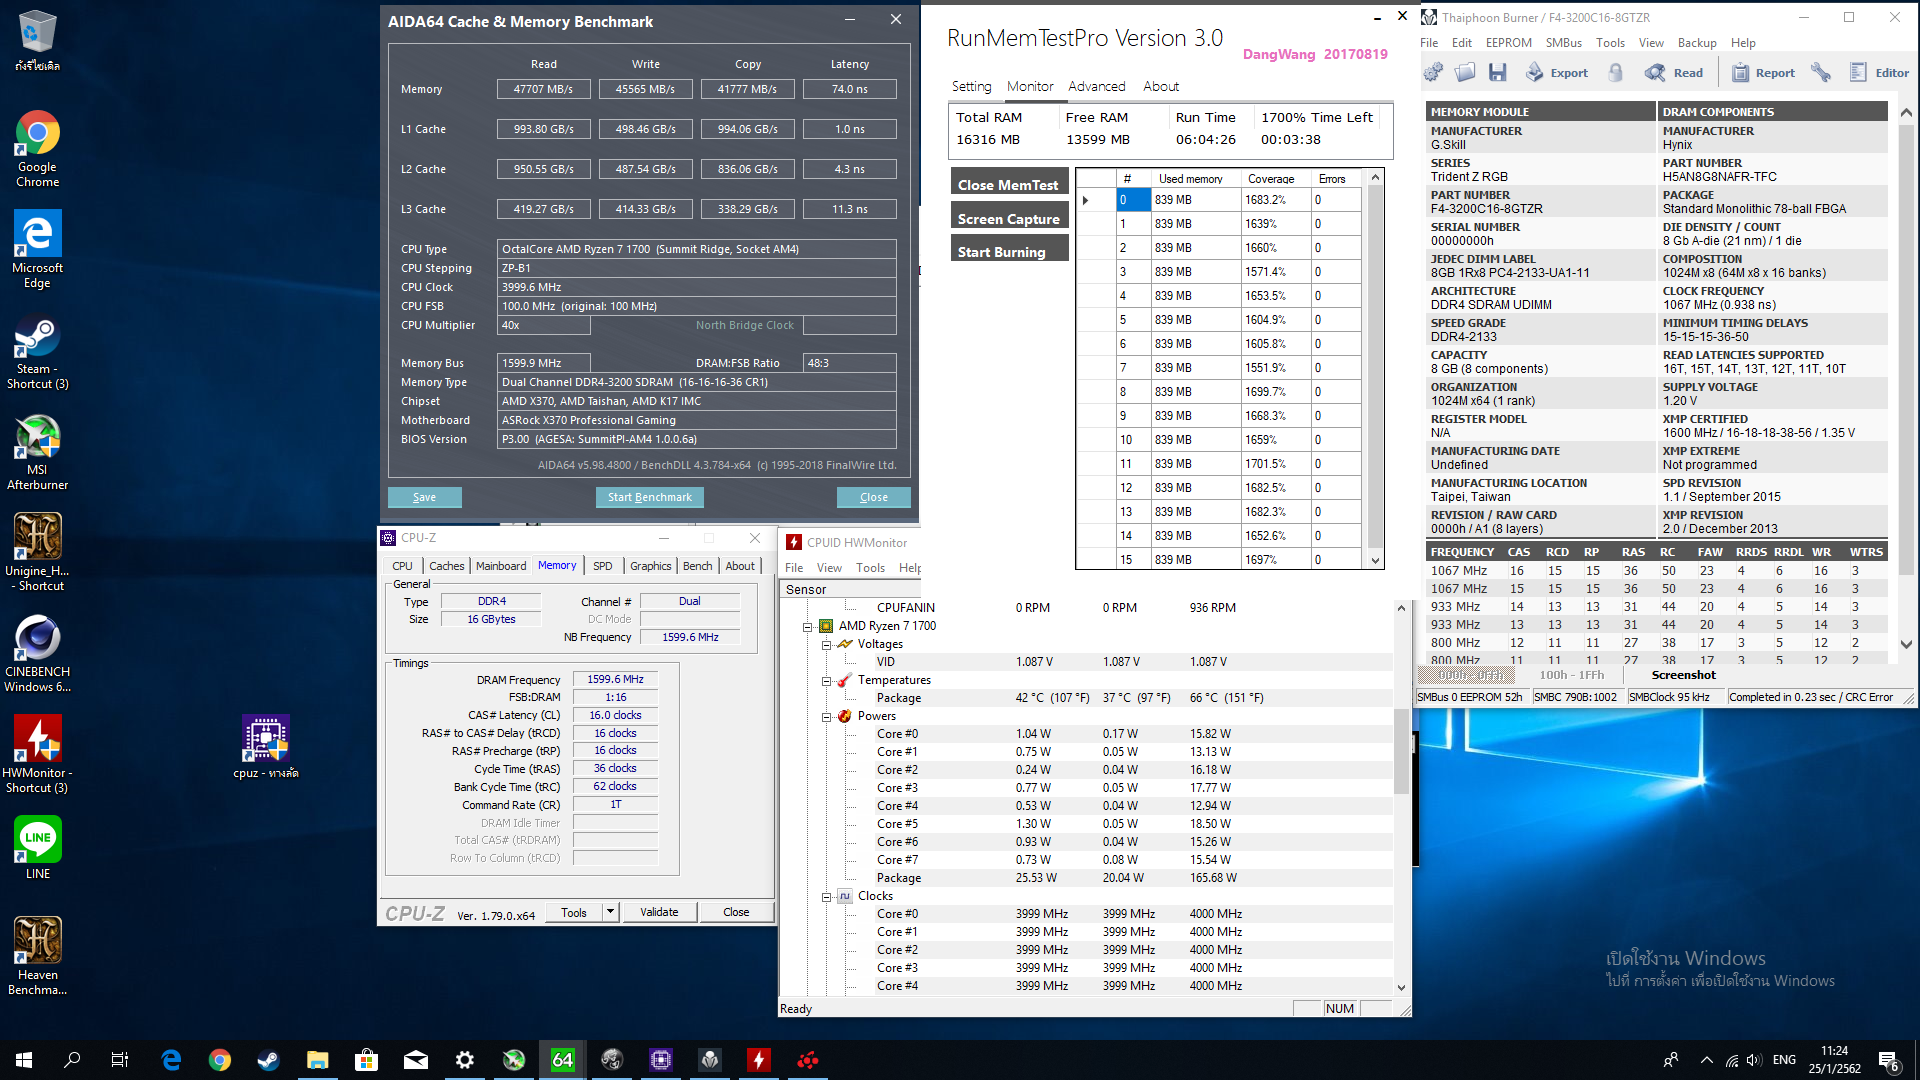Select the LINE desktop icon
This screenshot has width=1920, height=1080.
click(37, 848)
